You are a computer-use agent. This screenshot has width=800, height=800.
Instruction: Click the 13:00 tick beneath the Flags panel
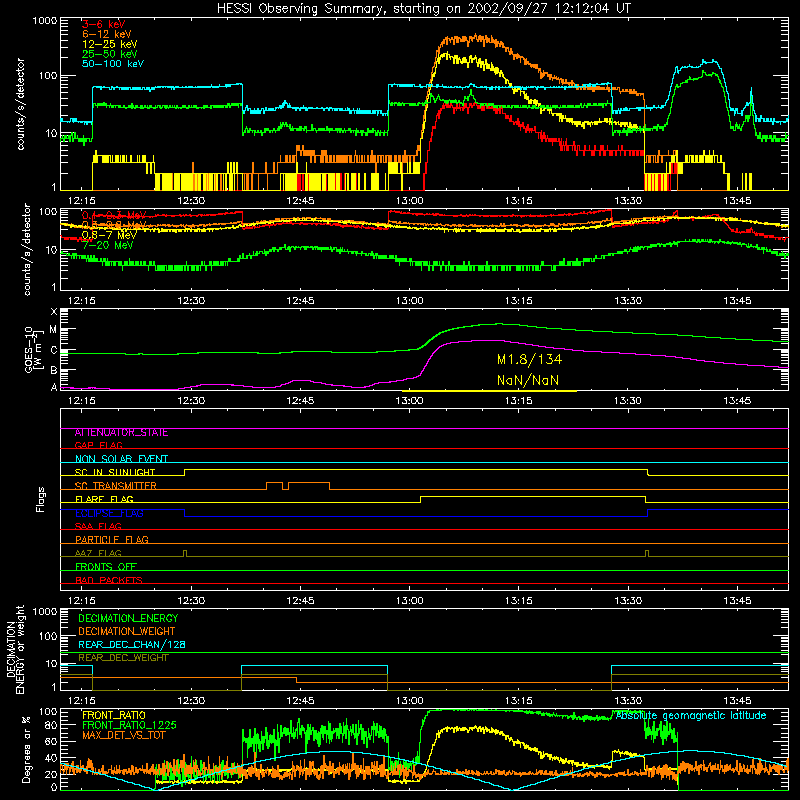pos(409,601)
